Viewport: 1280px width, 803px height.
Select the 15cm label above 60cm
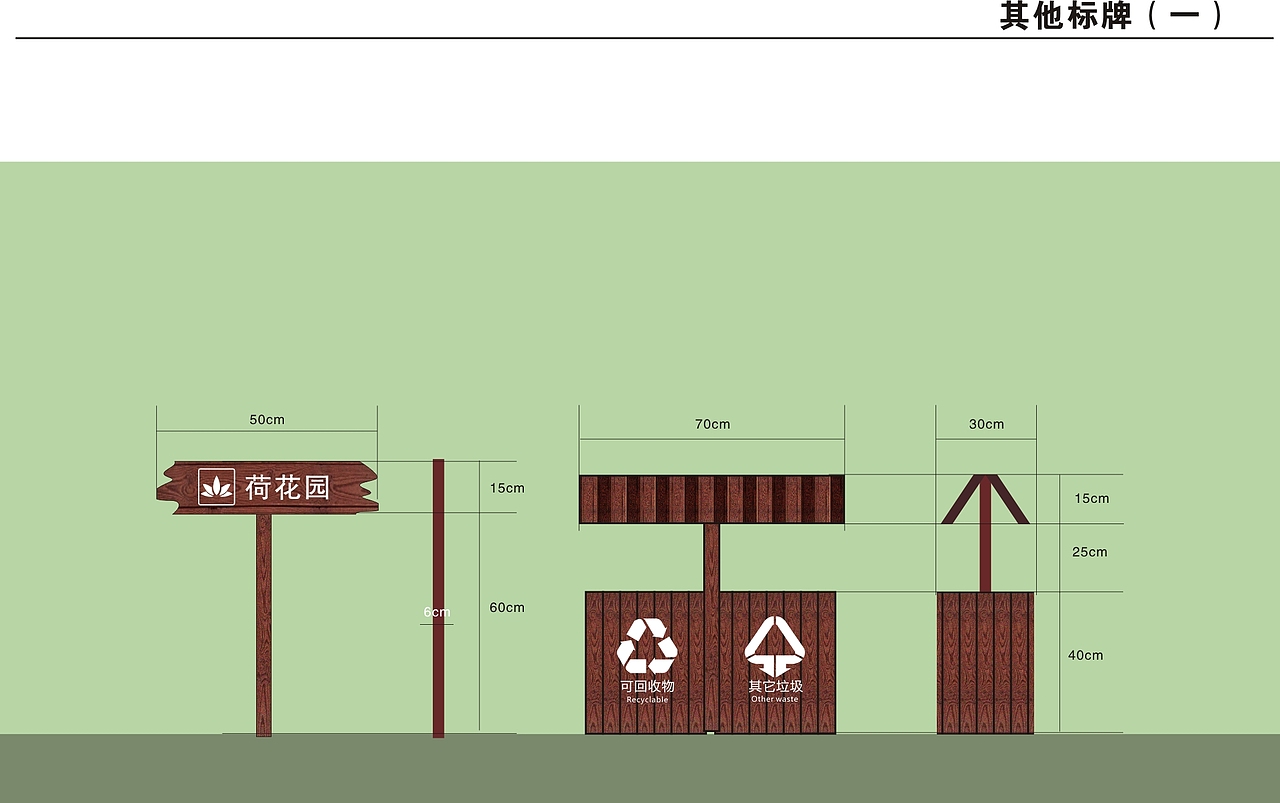click(x=507, y=488)
